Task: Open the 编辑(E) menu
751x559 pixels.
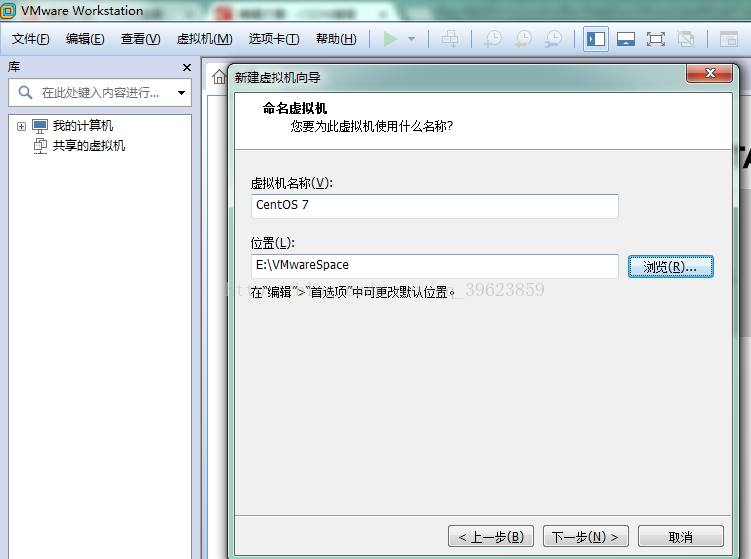Action: pyautogui.click(x=85, y=39)
